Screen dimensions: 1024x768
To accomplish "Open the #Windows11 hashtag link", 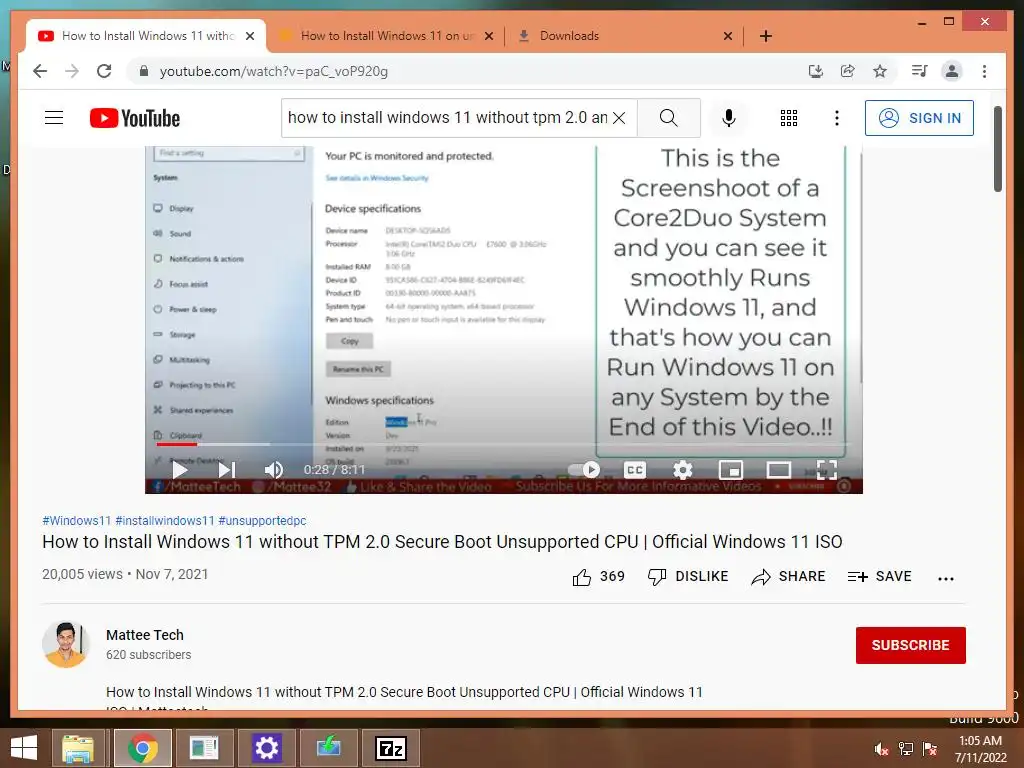I will 76,520.
